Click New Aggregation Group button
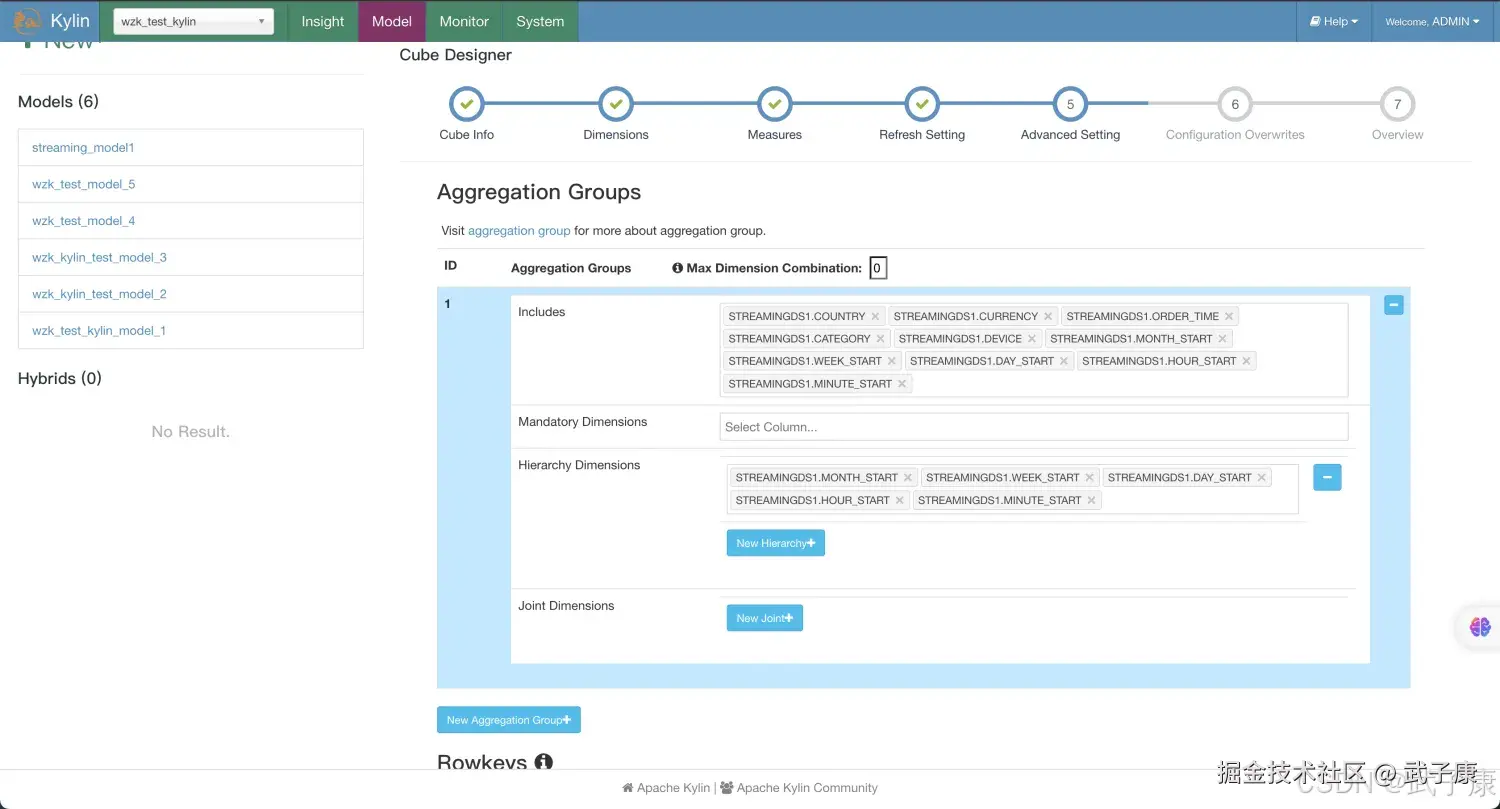 (509, 720)
